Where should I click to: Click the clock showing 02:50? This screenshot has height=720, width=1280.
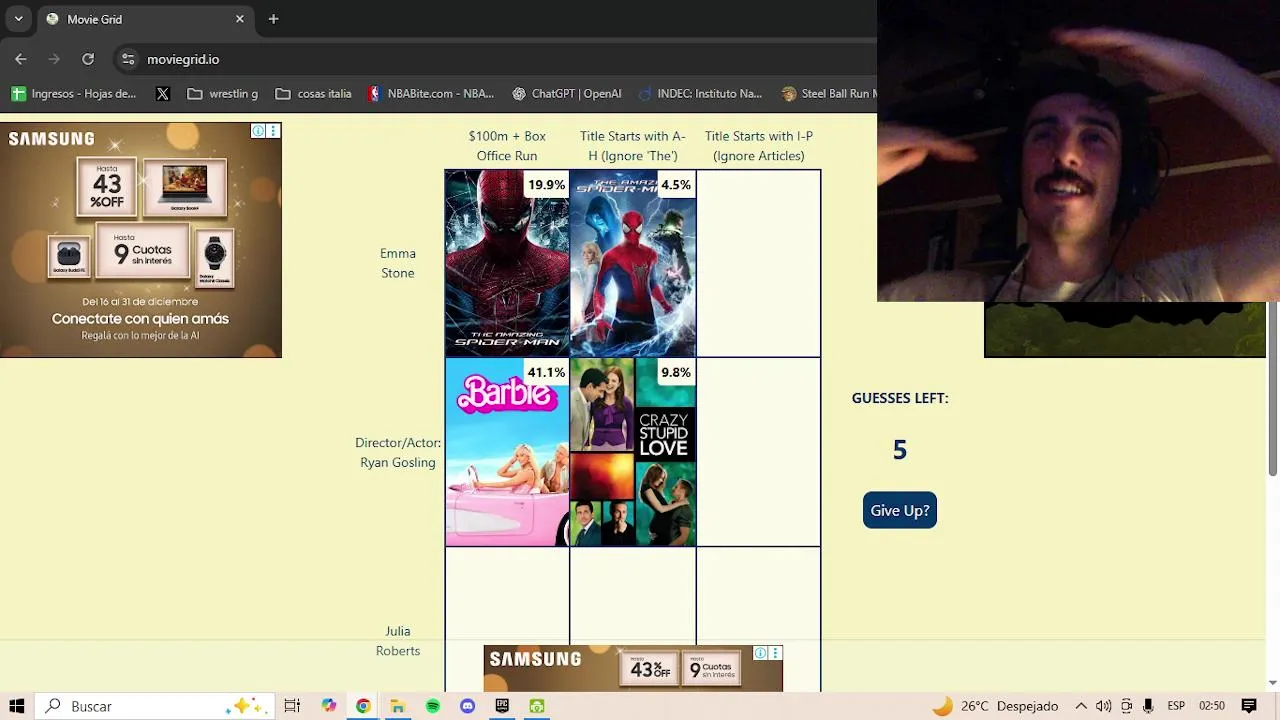(1211, 706)
